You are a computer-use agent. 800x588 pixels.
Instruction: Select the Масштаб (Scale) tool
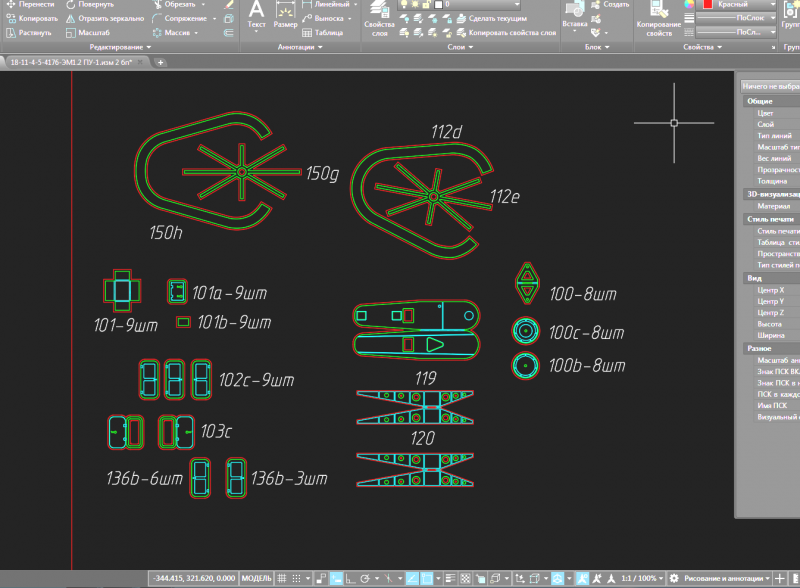(88, 33)
